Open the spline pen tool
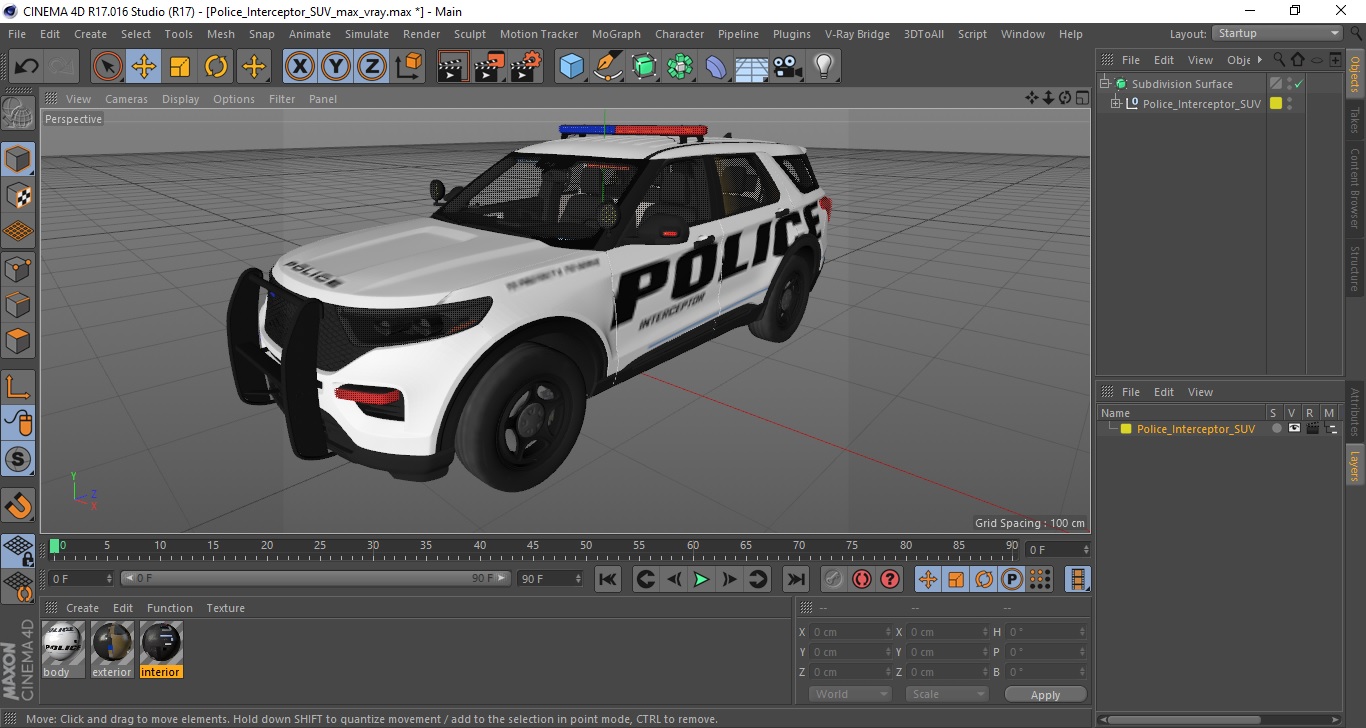The height and width of the screenshot is (728, 1366). 608,67
